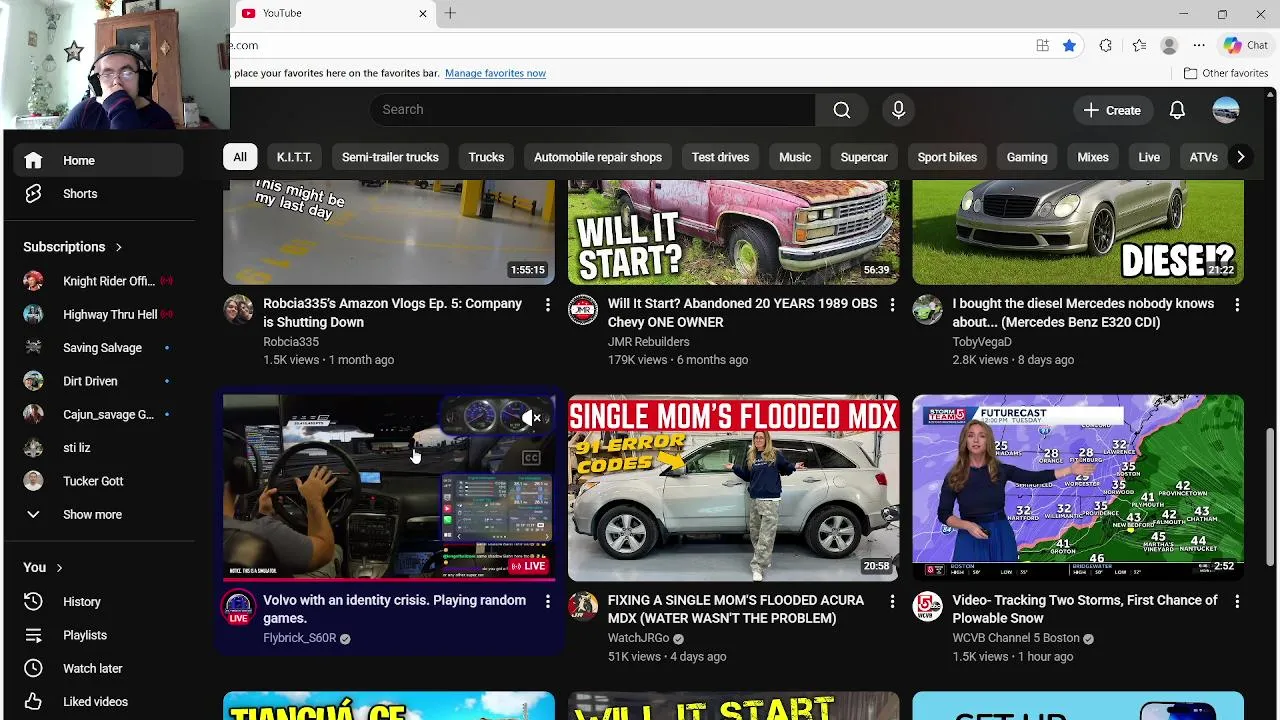Select the Mixes filter chip
The image size is (1280, 720).
click(x=1093, y=157)
